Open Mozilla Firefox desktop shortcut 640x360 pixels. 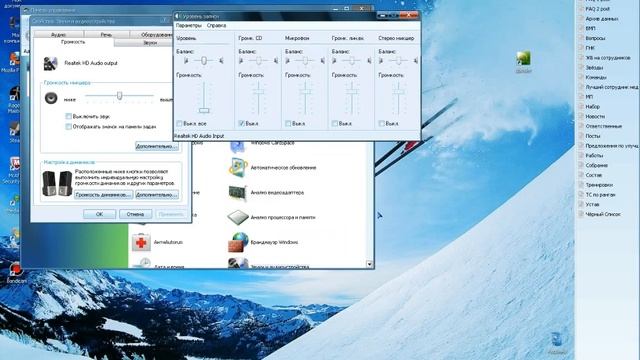[x=14, y=59]
